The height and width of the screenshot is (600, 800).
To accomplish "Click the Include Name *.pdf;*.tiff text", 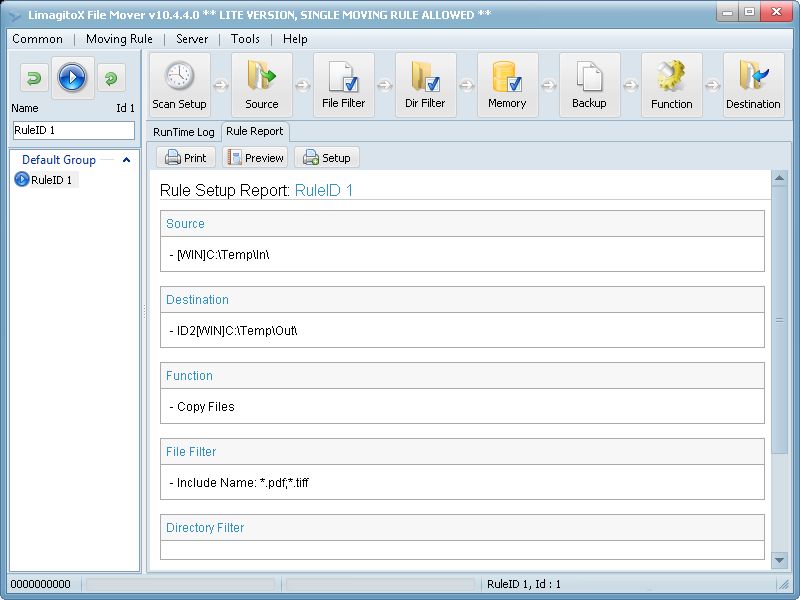I will tap(242, 483).
